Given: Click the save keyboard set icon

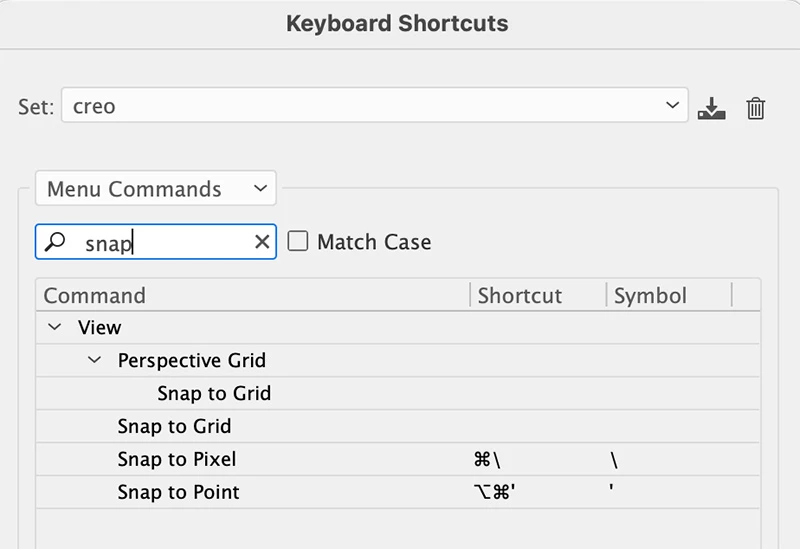Looking at the screenshot, I should pyautogui.click(x=711, y=108).
